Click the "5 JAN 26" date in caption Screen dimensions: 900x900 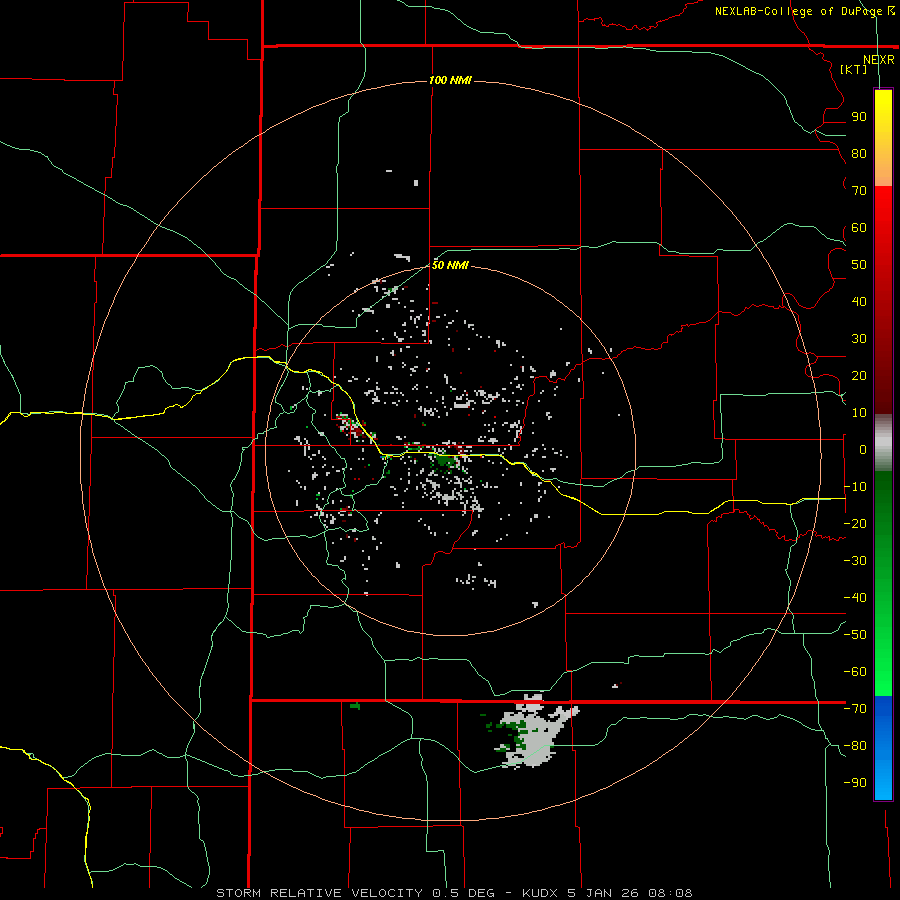602,893
